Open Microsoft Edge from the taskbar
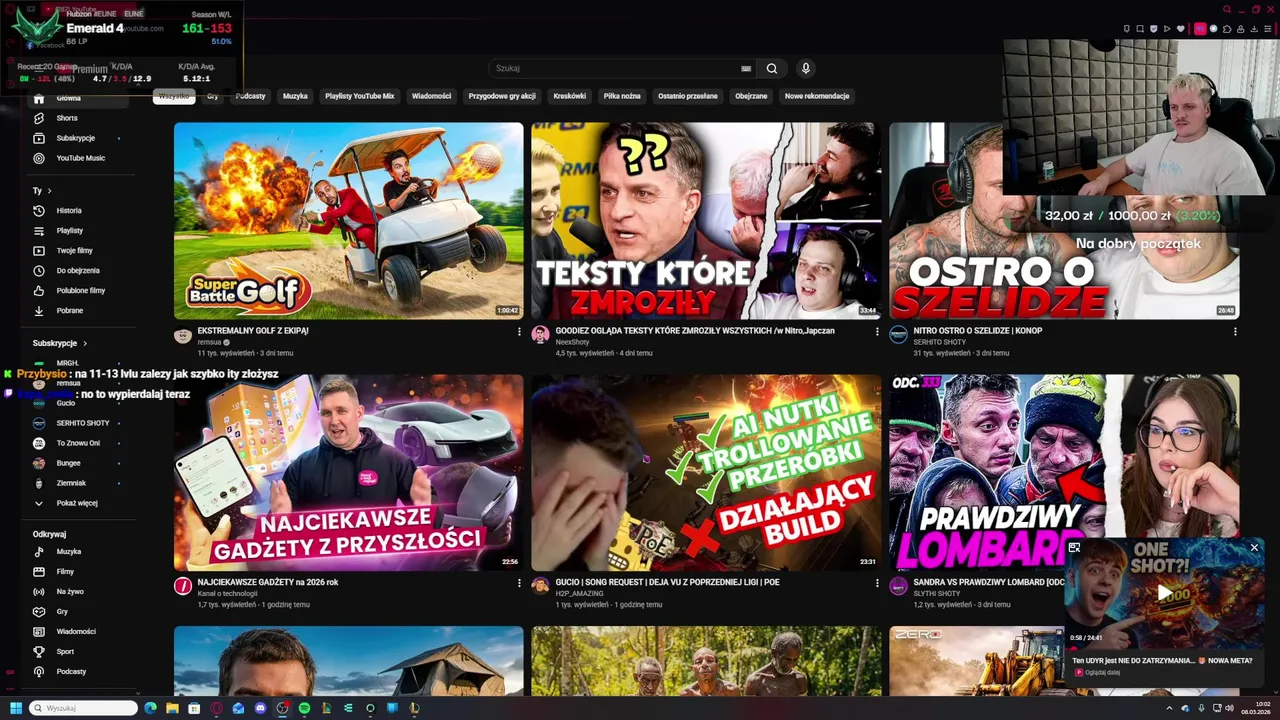The height and width of the screenshot is (720, 1280). 151,708
